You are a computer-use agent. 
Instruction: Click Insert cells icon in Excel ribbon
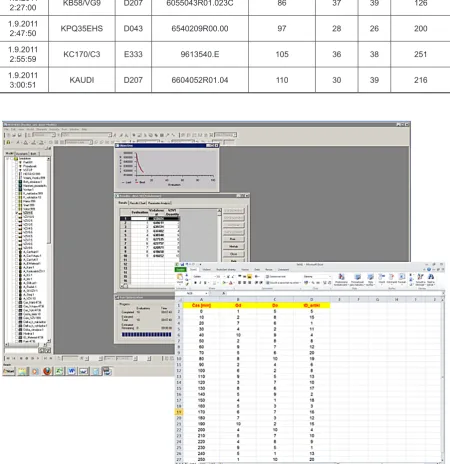click(381, 278)
